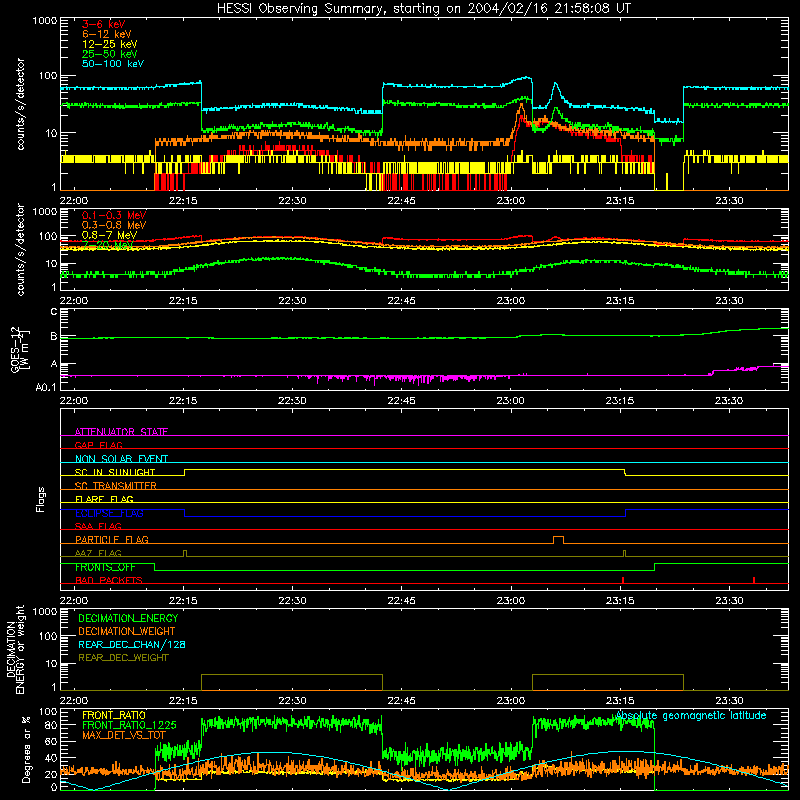Click the "A0.1" GOES class tick label

click(x=46, y=387)
